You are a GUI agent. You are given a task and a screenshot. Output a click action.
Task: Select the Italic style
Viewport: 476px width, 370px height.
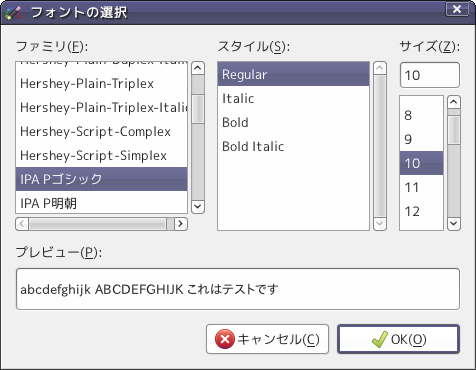point(293,98)
